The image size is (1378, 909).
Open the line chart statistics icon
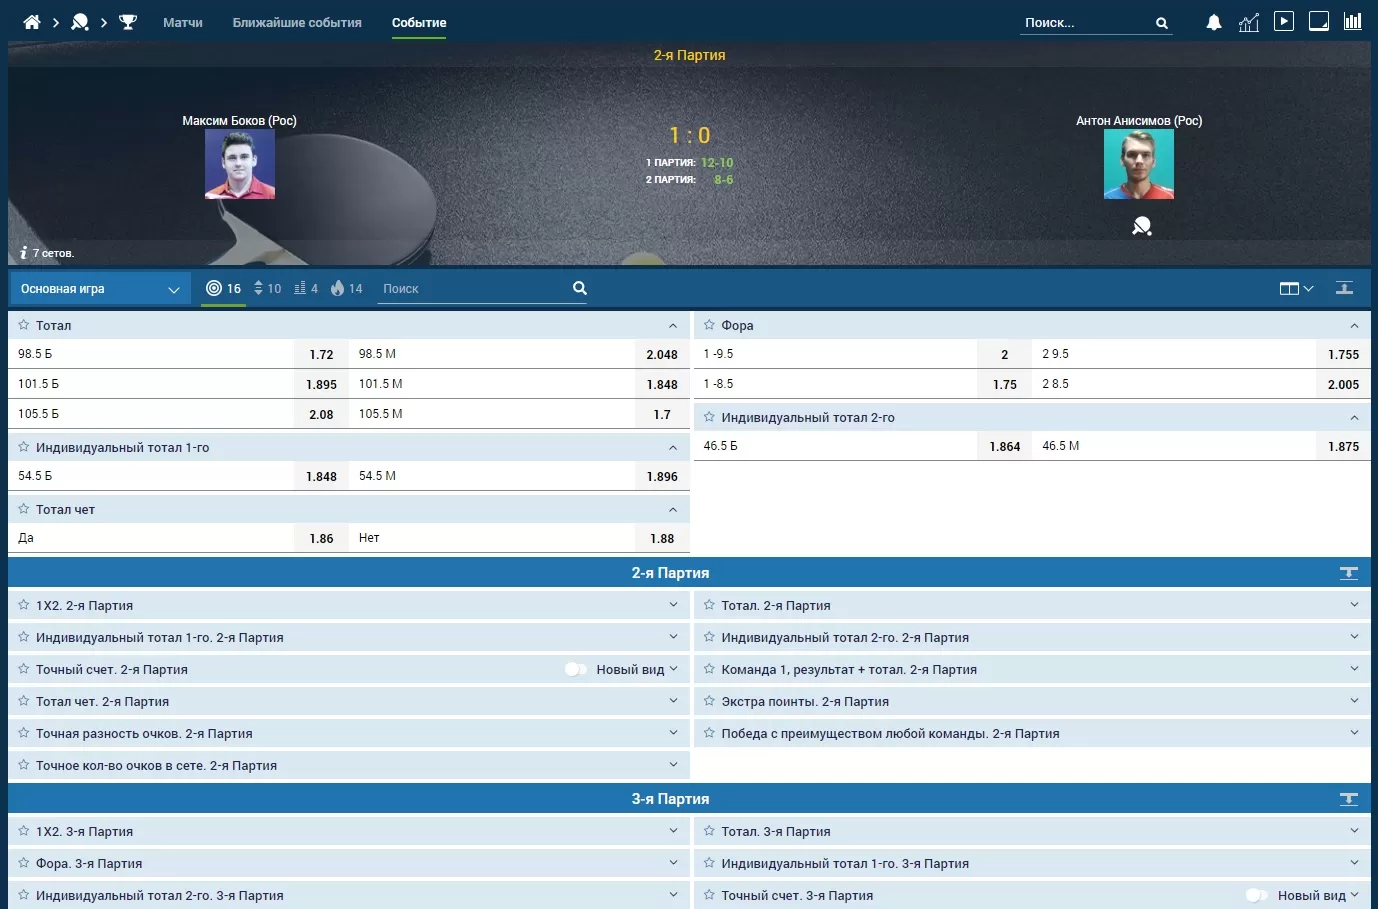pyautogui.click(x=1249, y=22)
